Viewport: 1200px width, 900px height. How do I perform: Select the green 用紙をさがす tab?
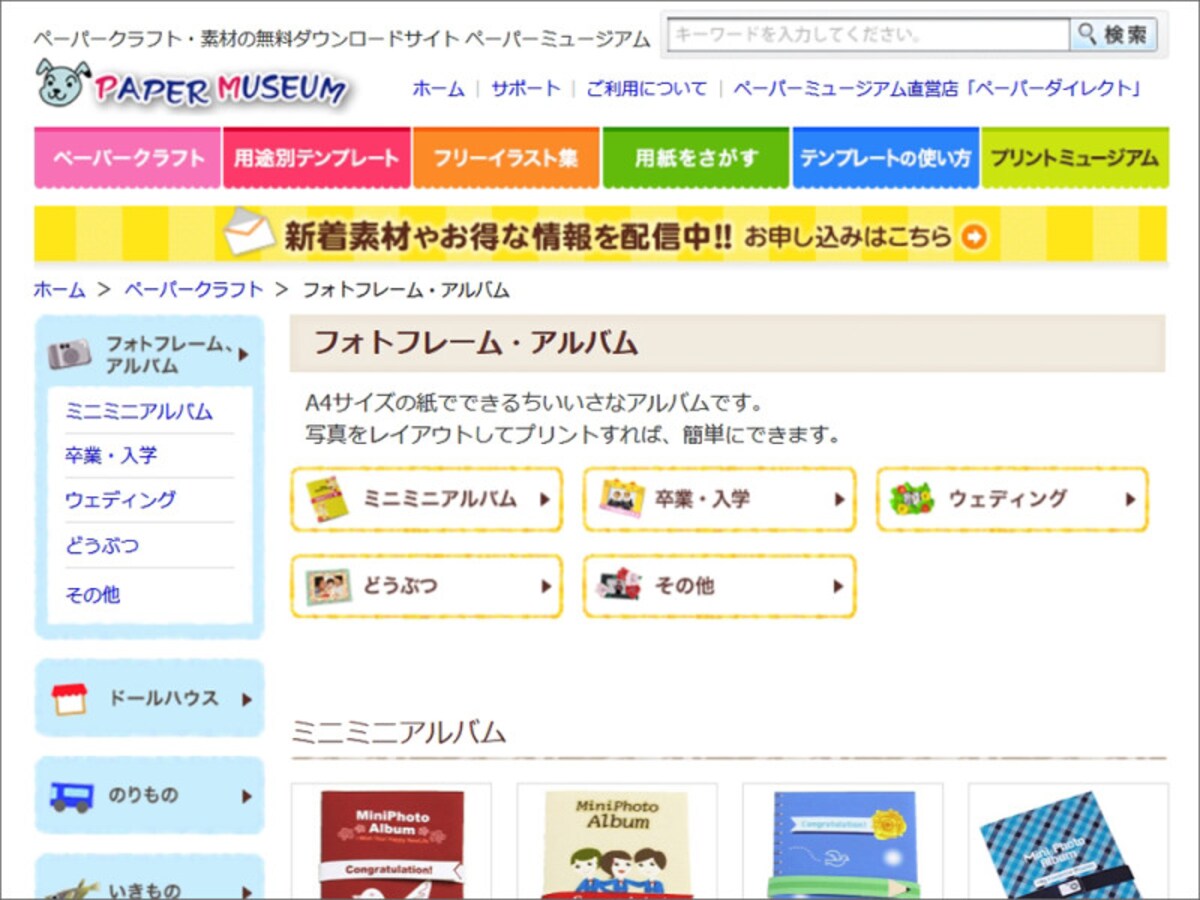coord(695,158)
